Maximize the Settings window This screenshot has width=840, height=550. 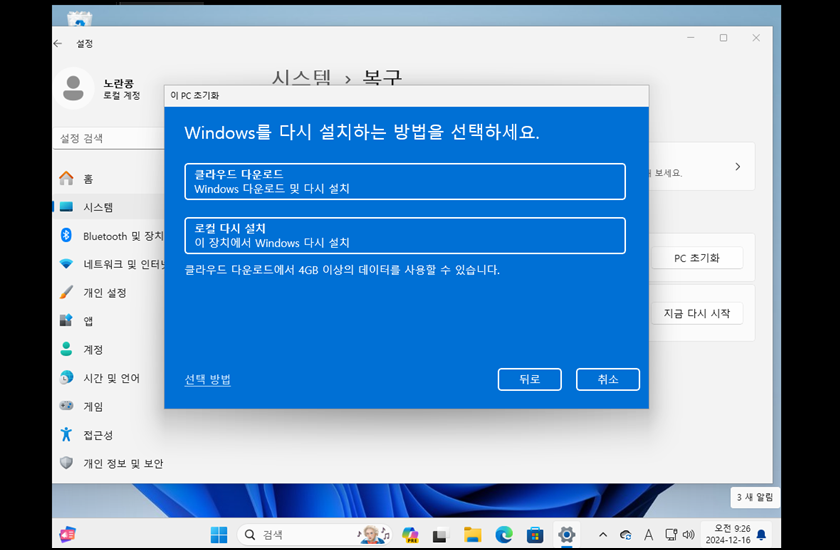[723, 37]
